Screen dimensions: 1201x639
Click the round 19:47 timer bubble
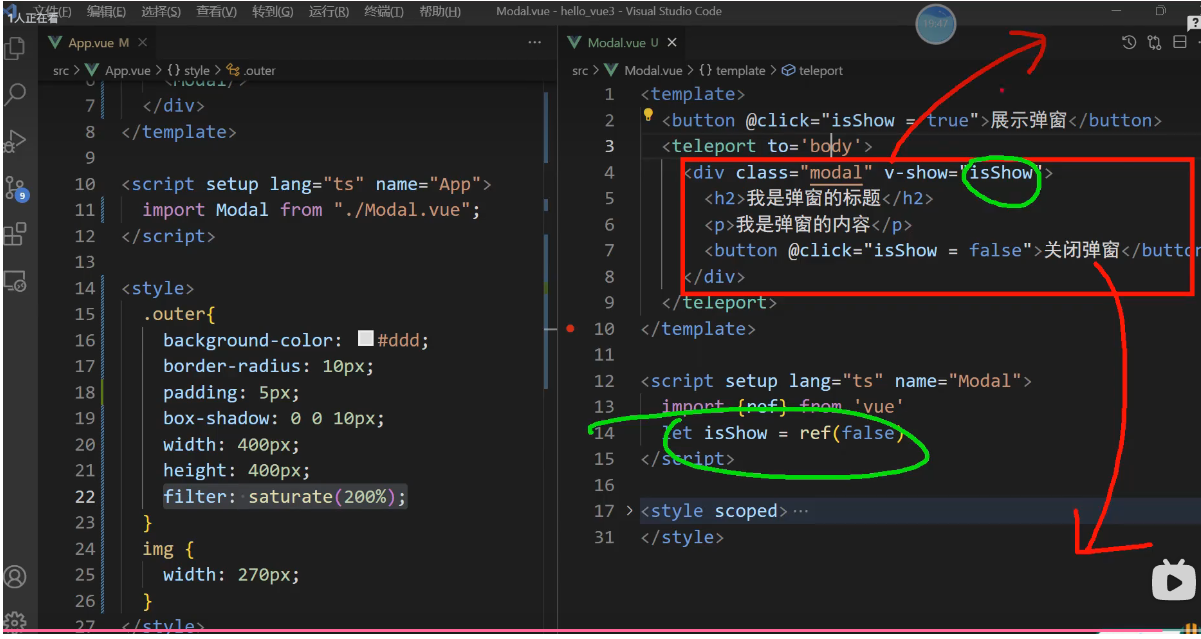(937, 24)
